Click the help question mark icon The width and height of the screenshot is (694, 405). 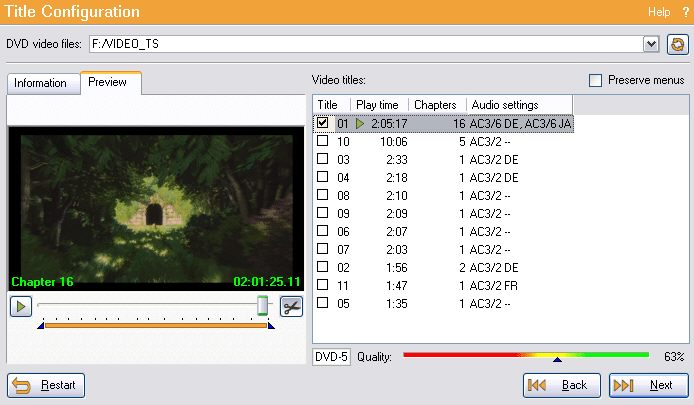(686, 12)
